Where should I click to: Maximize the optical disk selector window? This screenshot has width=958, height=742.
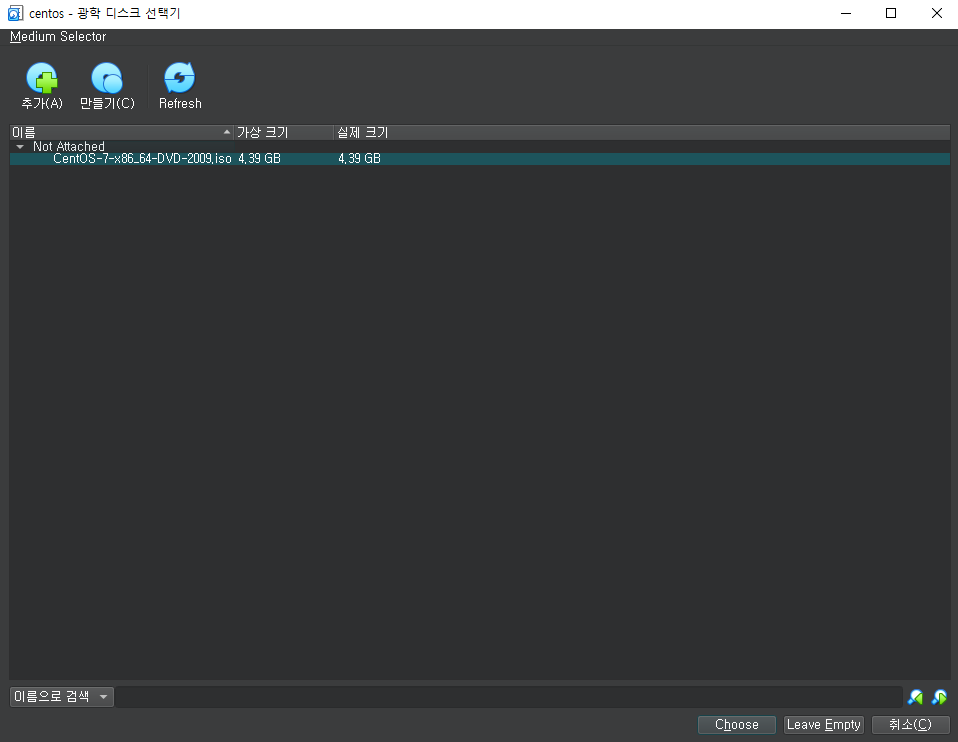(x=891, y=13)
